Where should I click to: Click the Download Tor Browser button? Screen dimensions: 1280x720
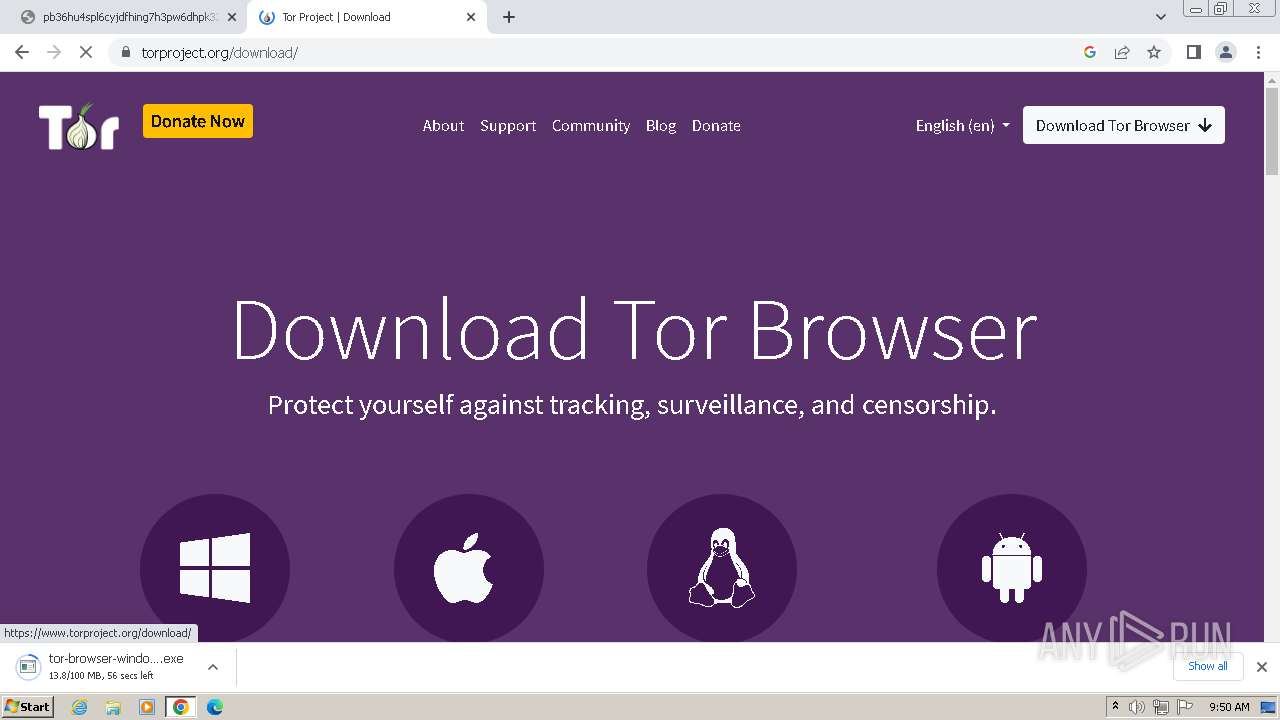(x=1124, y=125)
